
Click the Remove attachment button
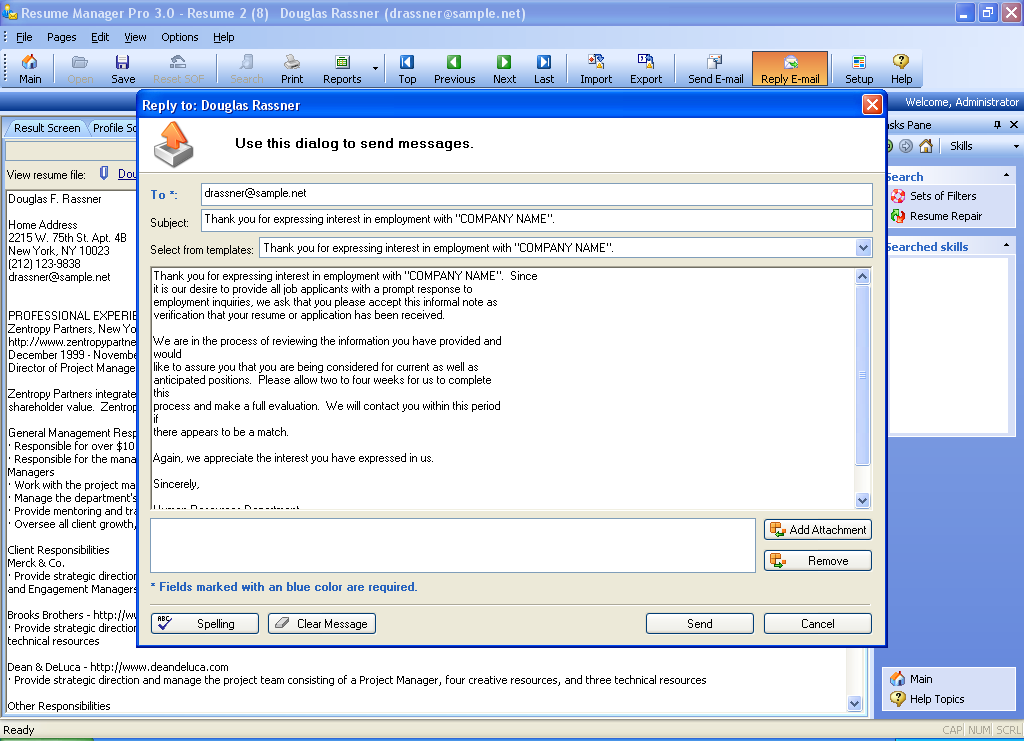[818, 561]
